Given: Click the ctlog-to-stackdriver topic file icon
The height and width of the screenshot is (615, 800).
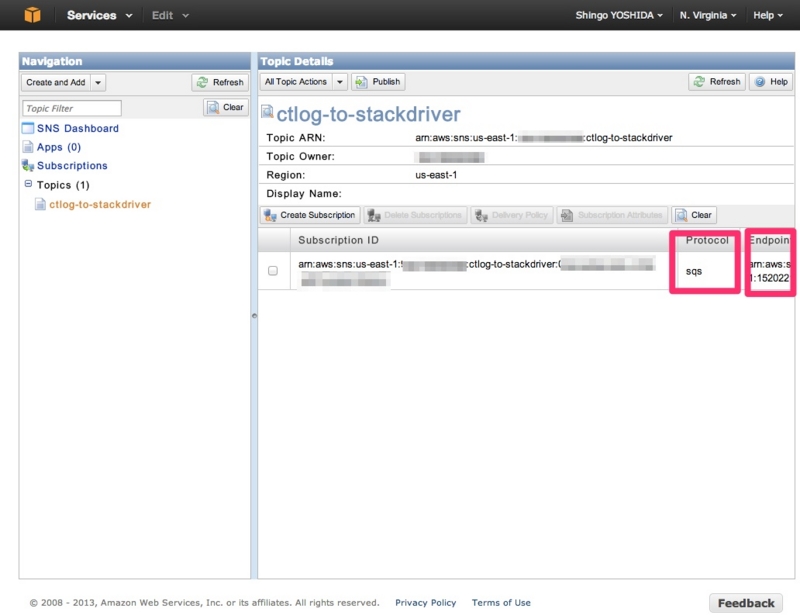Looking at the screenshot, I should coord(40,204).
